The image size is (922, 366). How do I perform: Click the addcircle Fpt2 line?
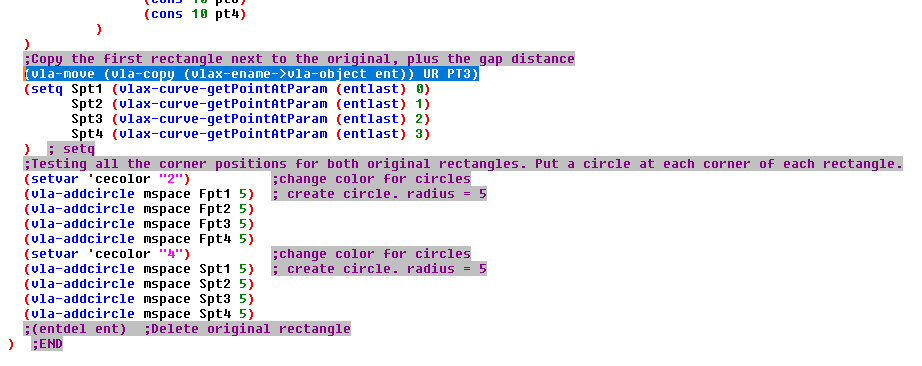[x=139, y=209]
